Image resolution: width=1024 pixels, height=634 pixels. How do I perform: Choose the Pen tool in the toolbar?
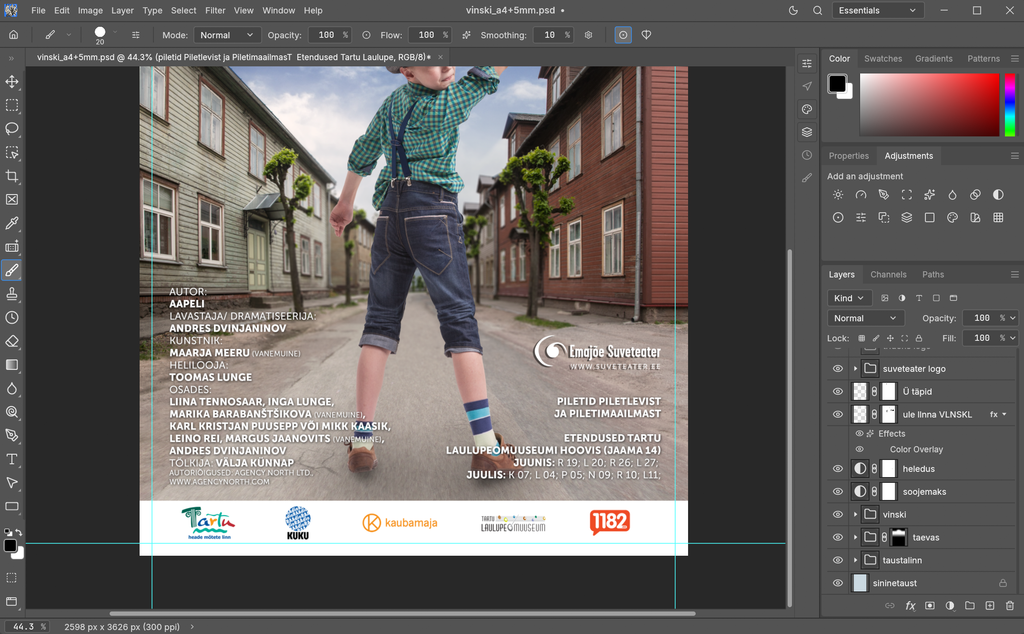coord(12,436)
